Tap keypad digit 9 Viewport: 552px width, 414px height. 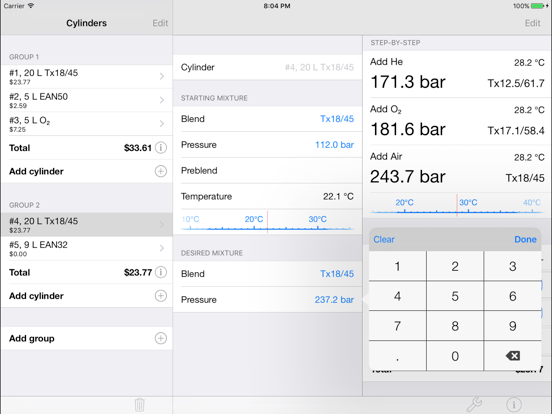coord(513,326)
